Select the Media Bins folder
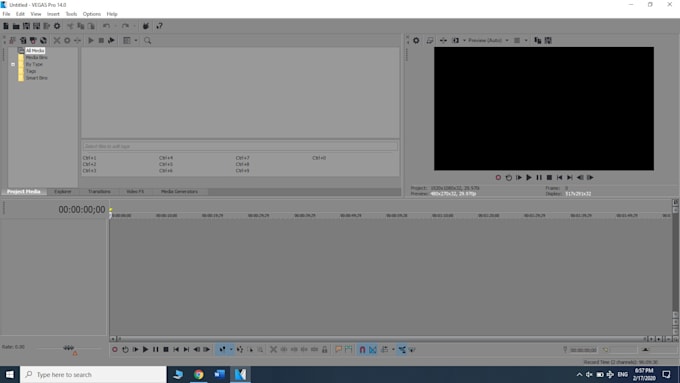 point(36,57)
